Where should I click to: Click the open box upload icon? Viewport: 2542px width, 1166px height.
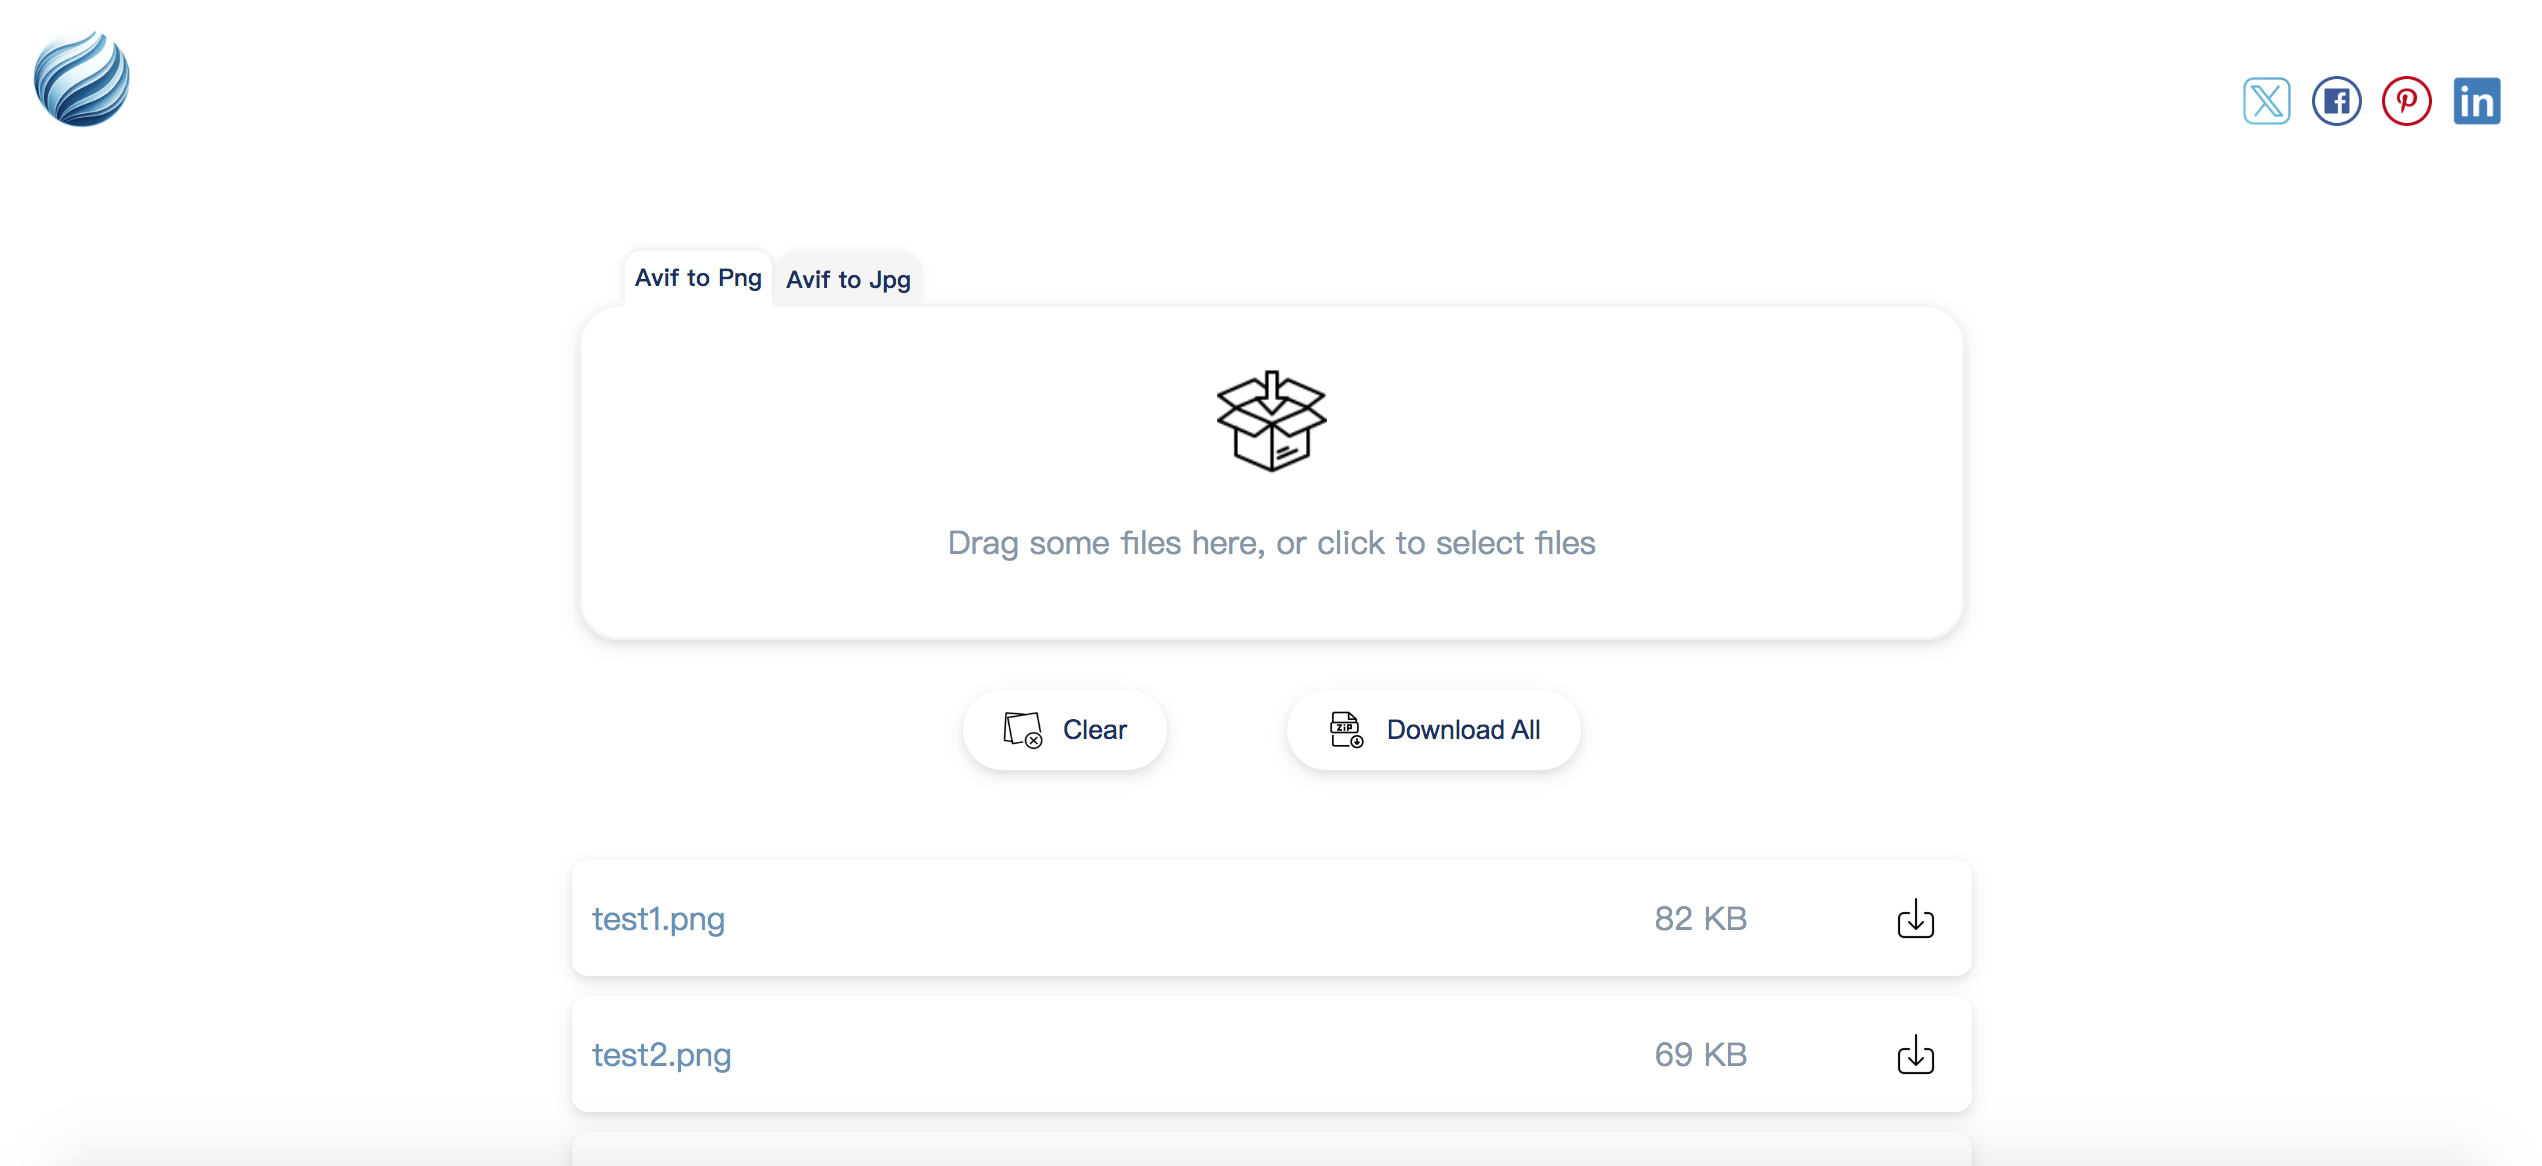point(1271,421)
